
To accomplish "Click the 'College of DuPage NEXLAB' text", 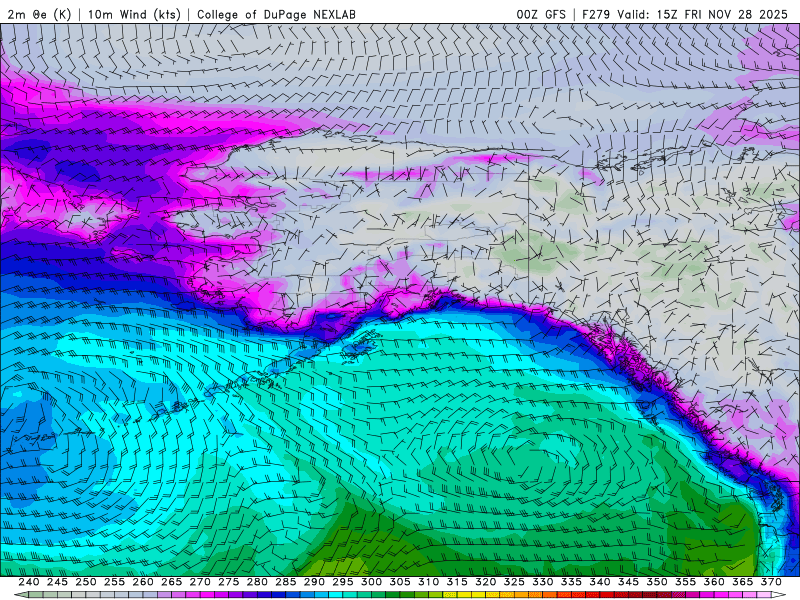I will [276, 14].
